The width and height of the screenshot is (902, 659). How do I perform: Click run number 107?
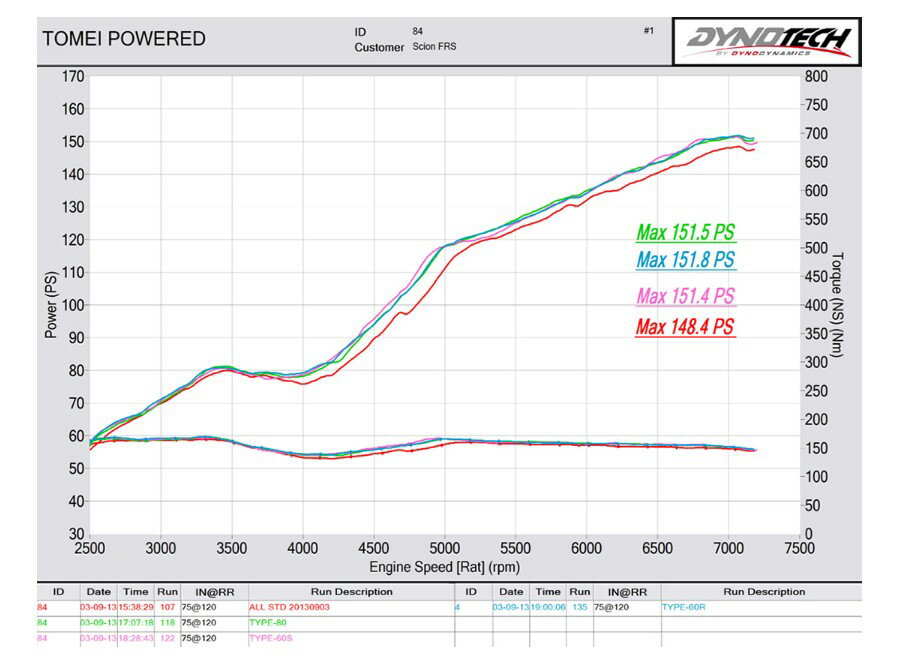[167, 607]
